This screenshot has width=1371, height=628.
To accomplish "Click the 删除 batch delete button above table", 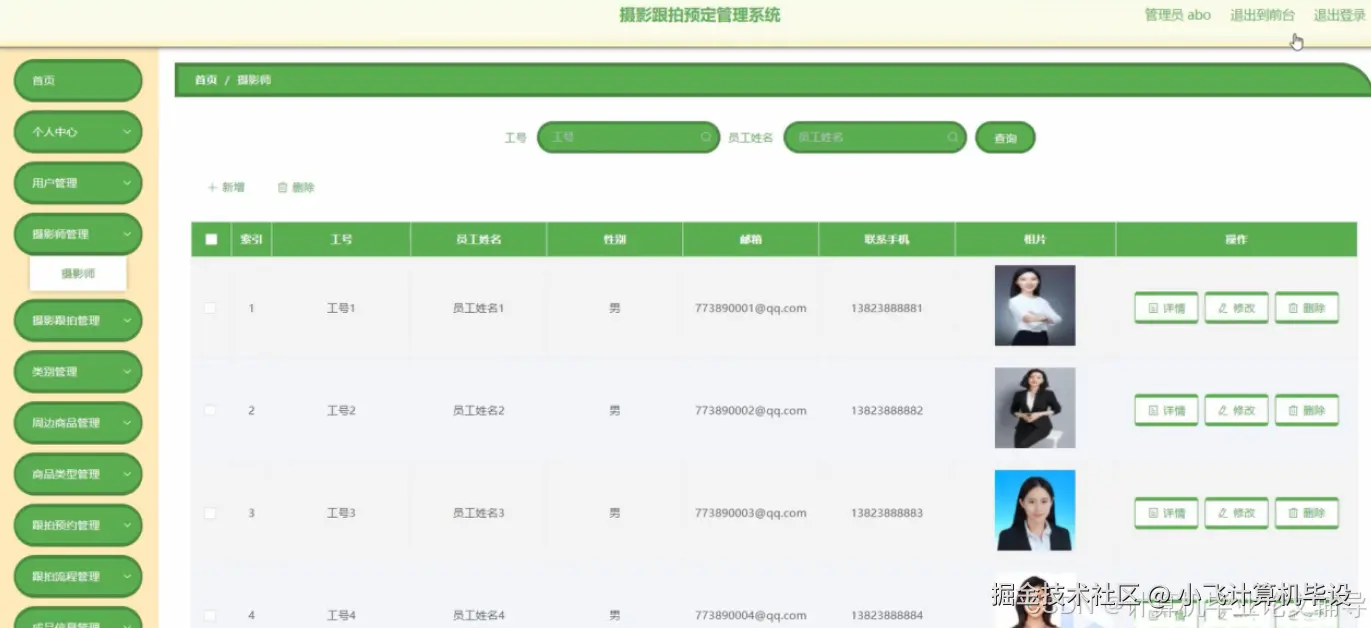I will 296,187.
